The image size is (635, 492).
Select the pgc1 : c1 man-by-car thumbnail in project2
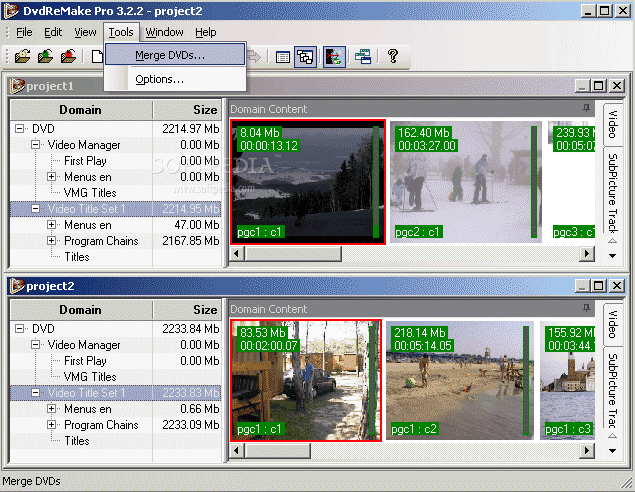pos(306,381)
